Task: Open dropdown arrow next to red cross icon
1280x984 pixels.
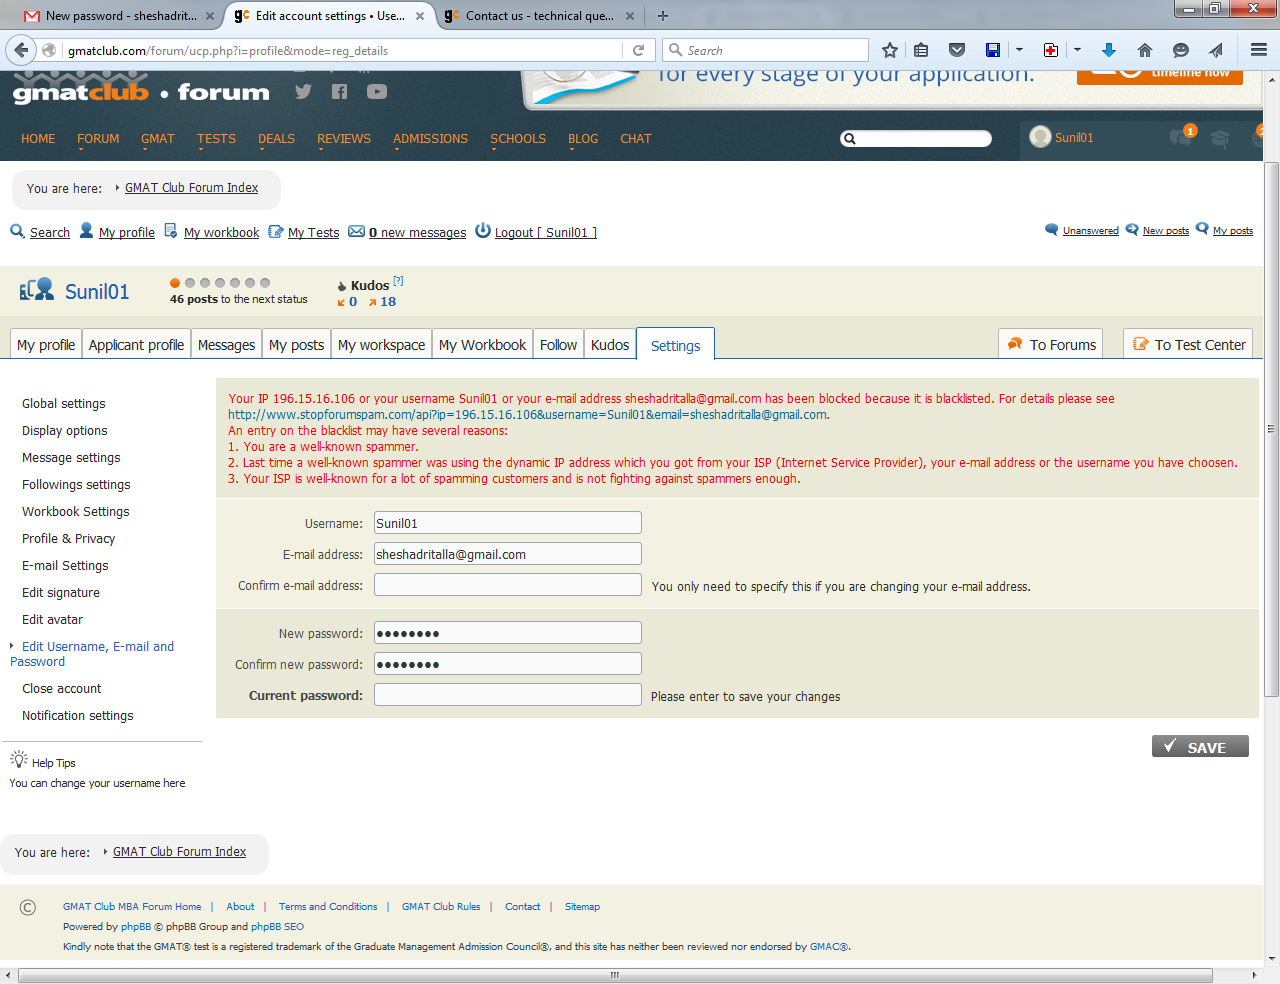Action: (x=1077, y=50)
